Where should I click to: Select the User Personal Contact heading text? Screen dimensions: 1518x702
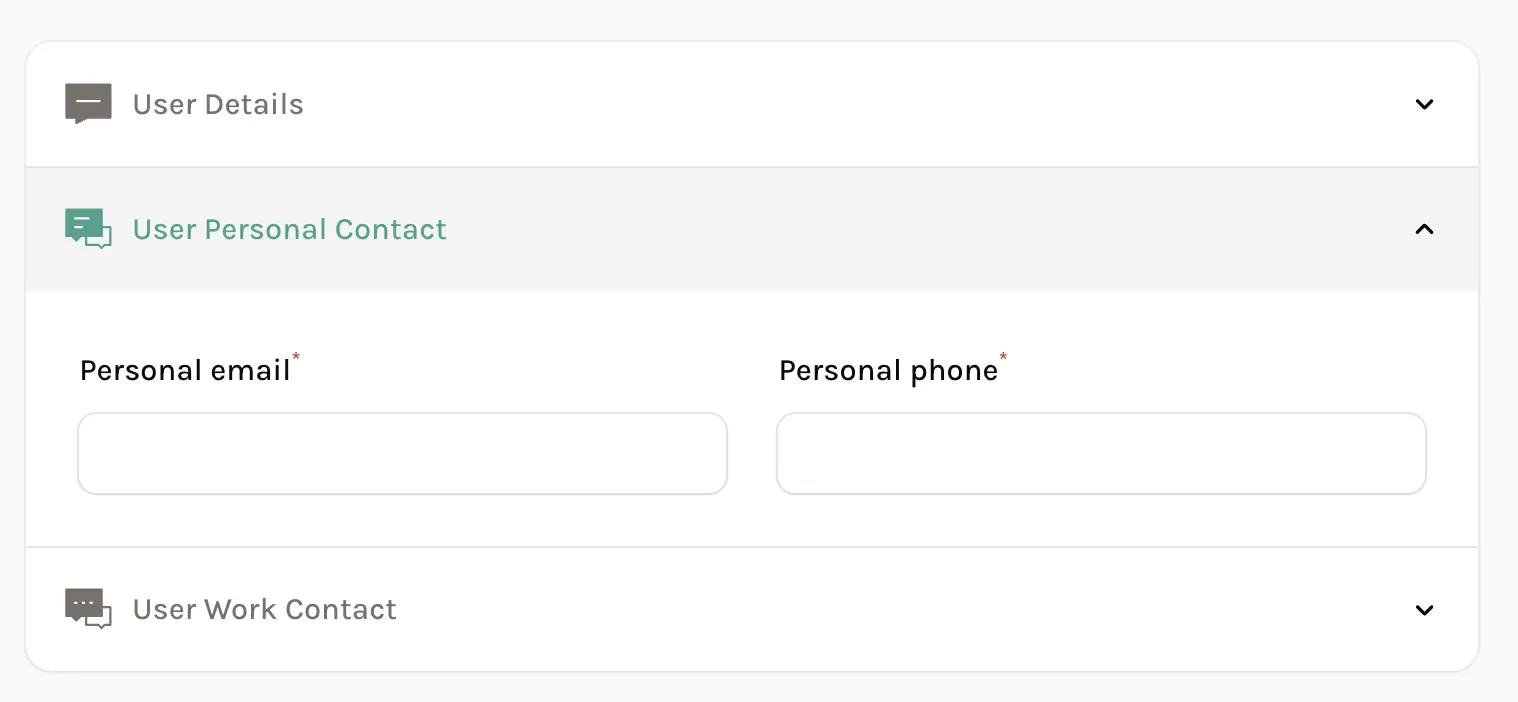tap(289, 229)
